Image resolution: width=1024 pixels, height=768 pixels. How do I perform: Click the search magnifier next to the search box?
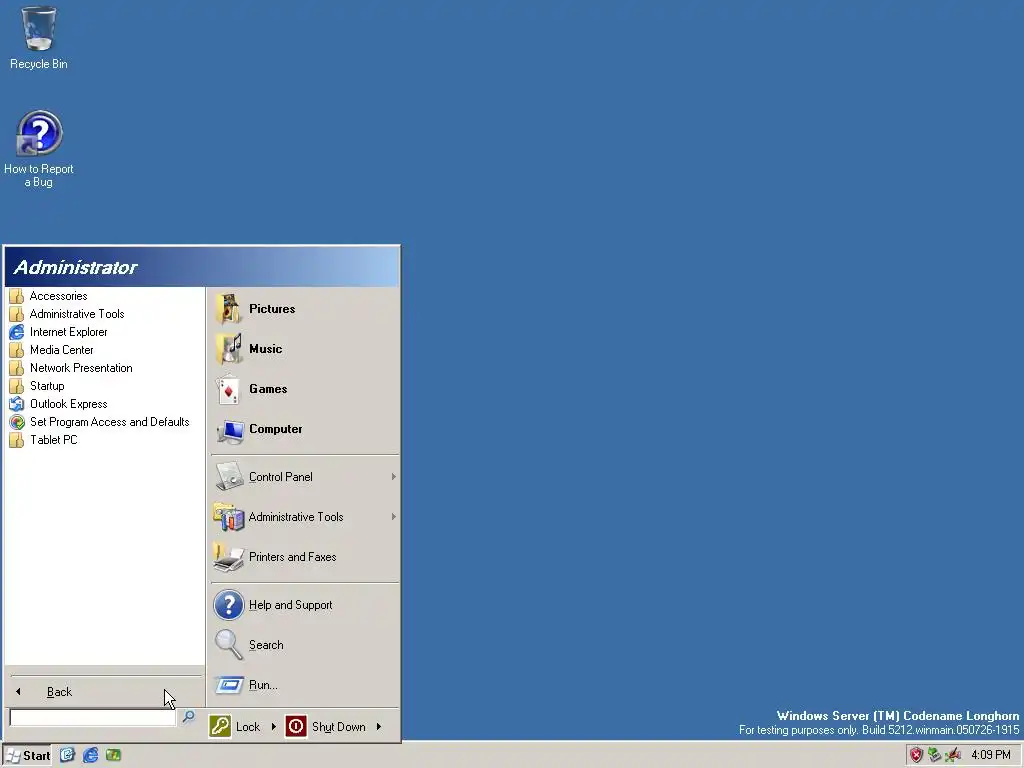(188, 717)
